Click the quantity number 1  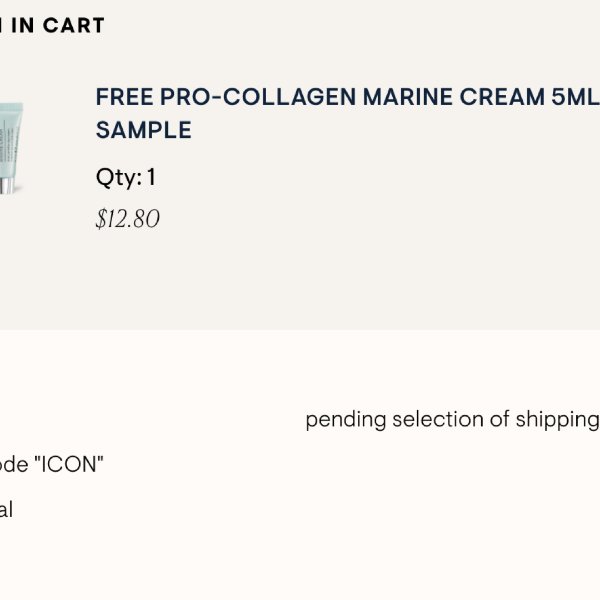tap(151, 176)
